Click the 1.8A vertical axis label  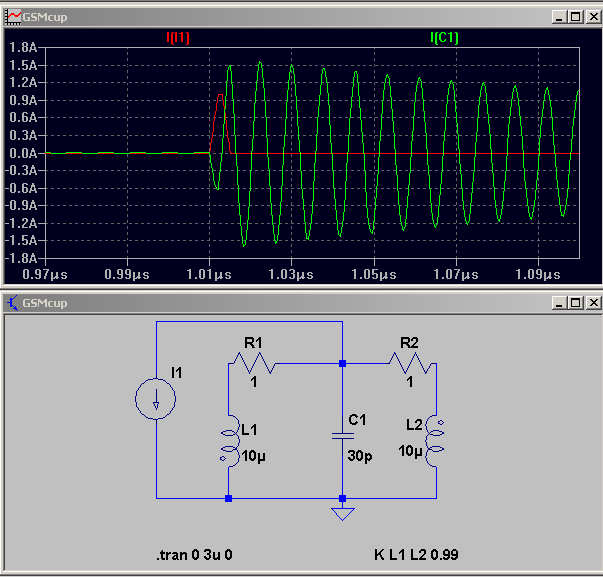tap(23, 48)
